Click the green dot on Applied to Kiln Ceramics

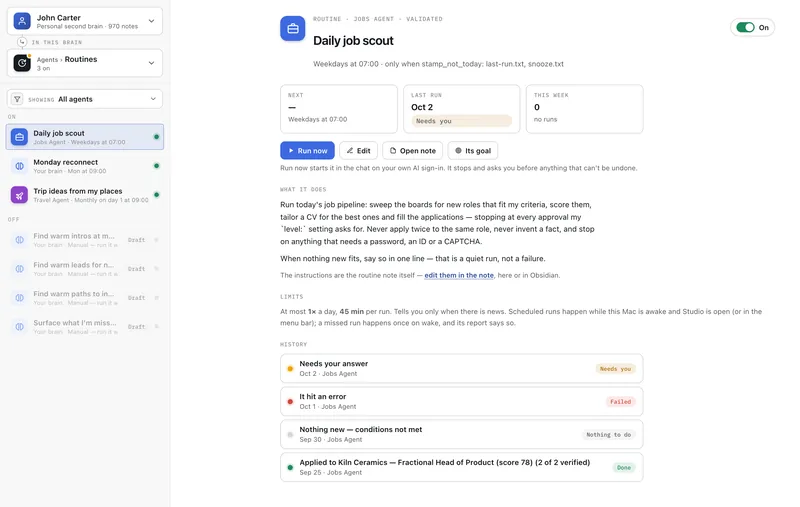click(290, 467)
